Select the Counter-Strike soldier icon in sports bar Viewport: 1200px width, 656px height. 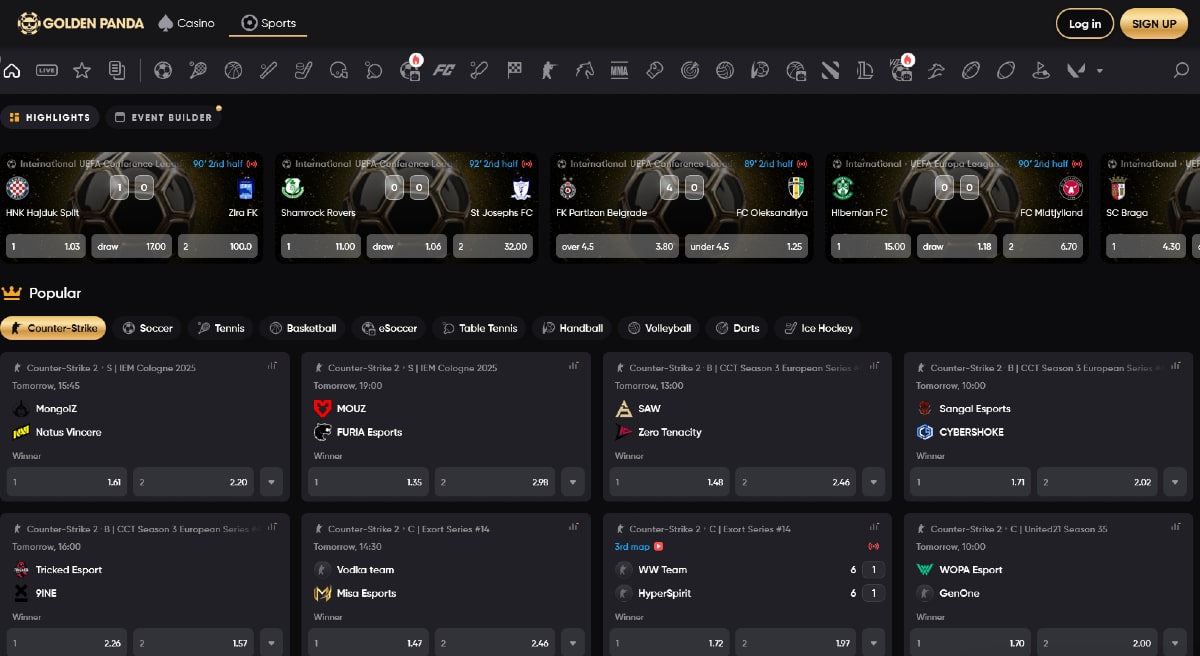pos(547,70)
